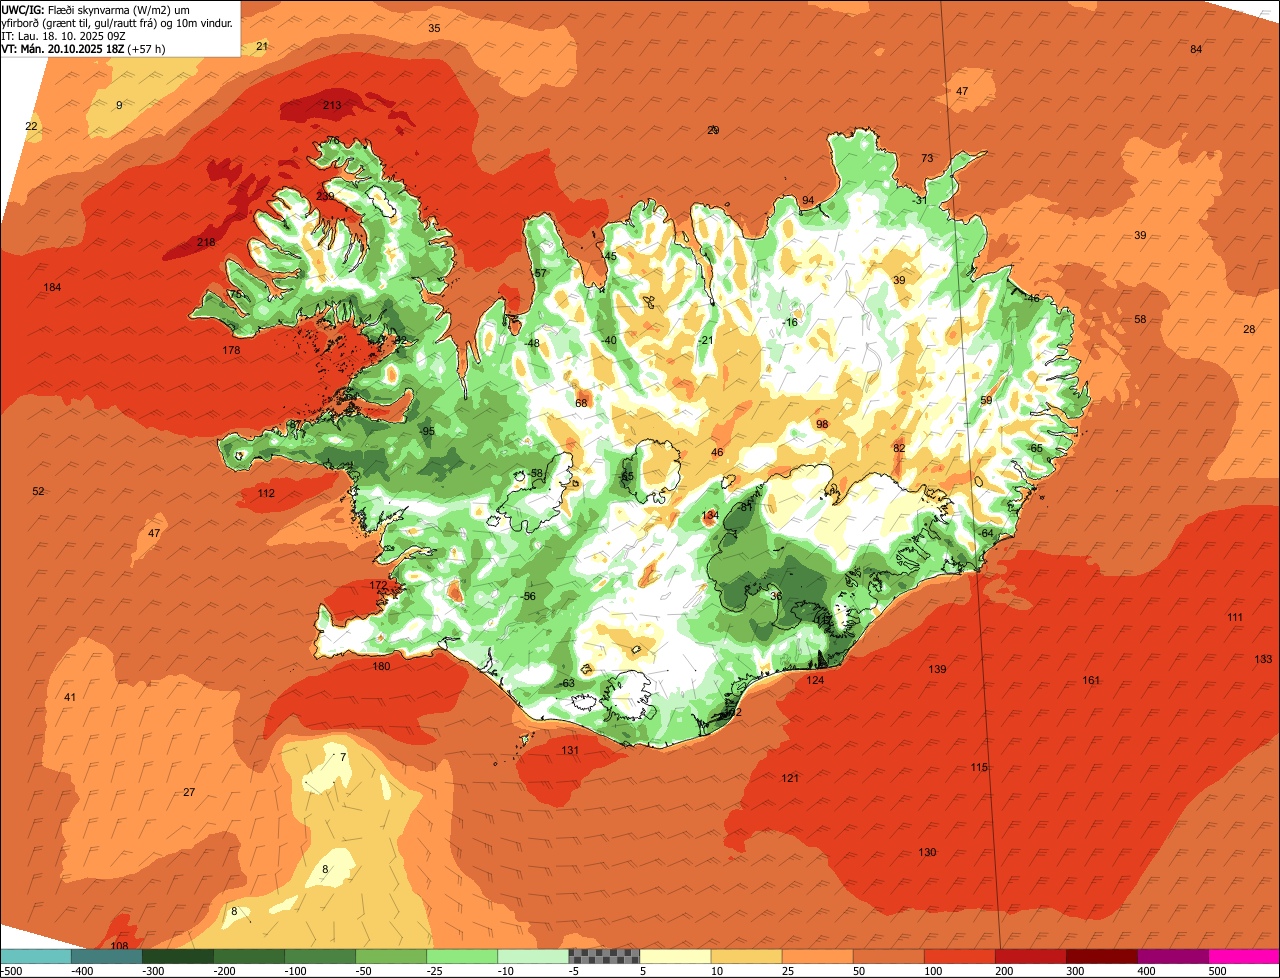
Task: Click the flux value 213 northwest of Westfjords
Action: (x=332, y=105)
